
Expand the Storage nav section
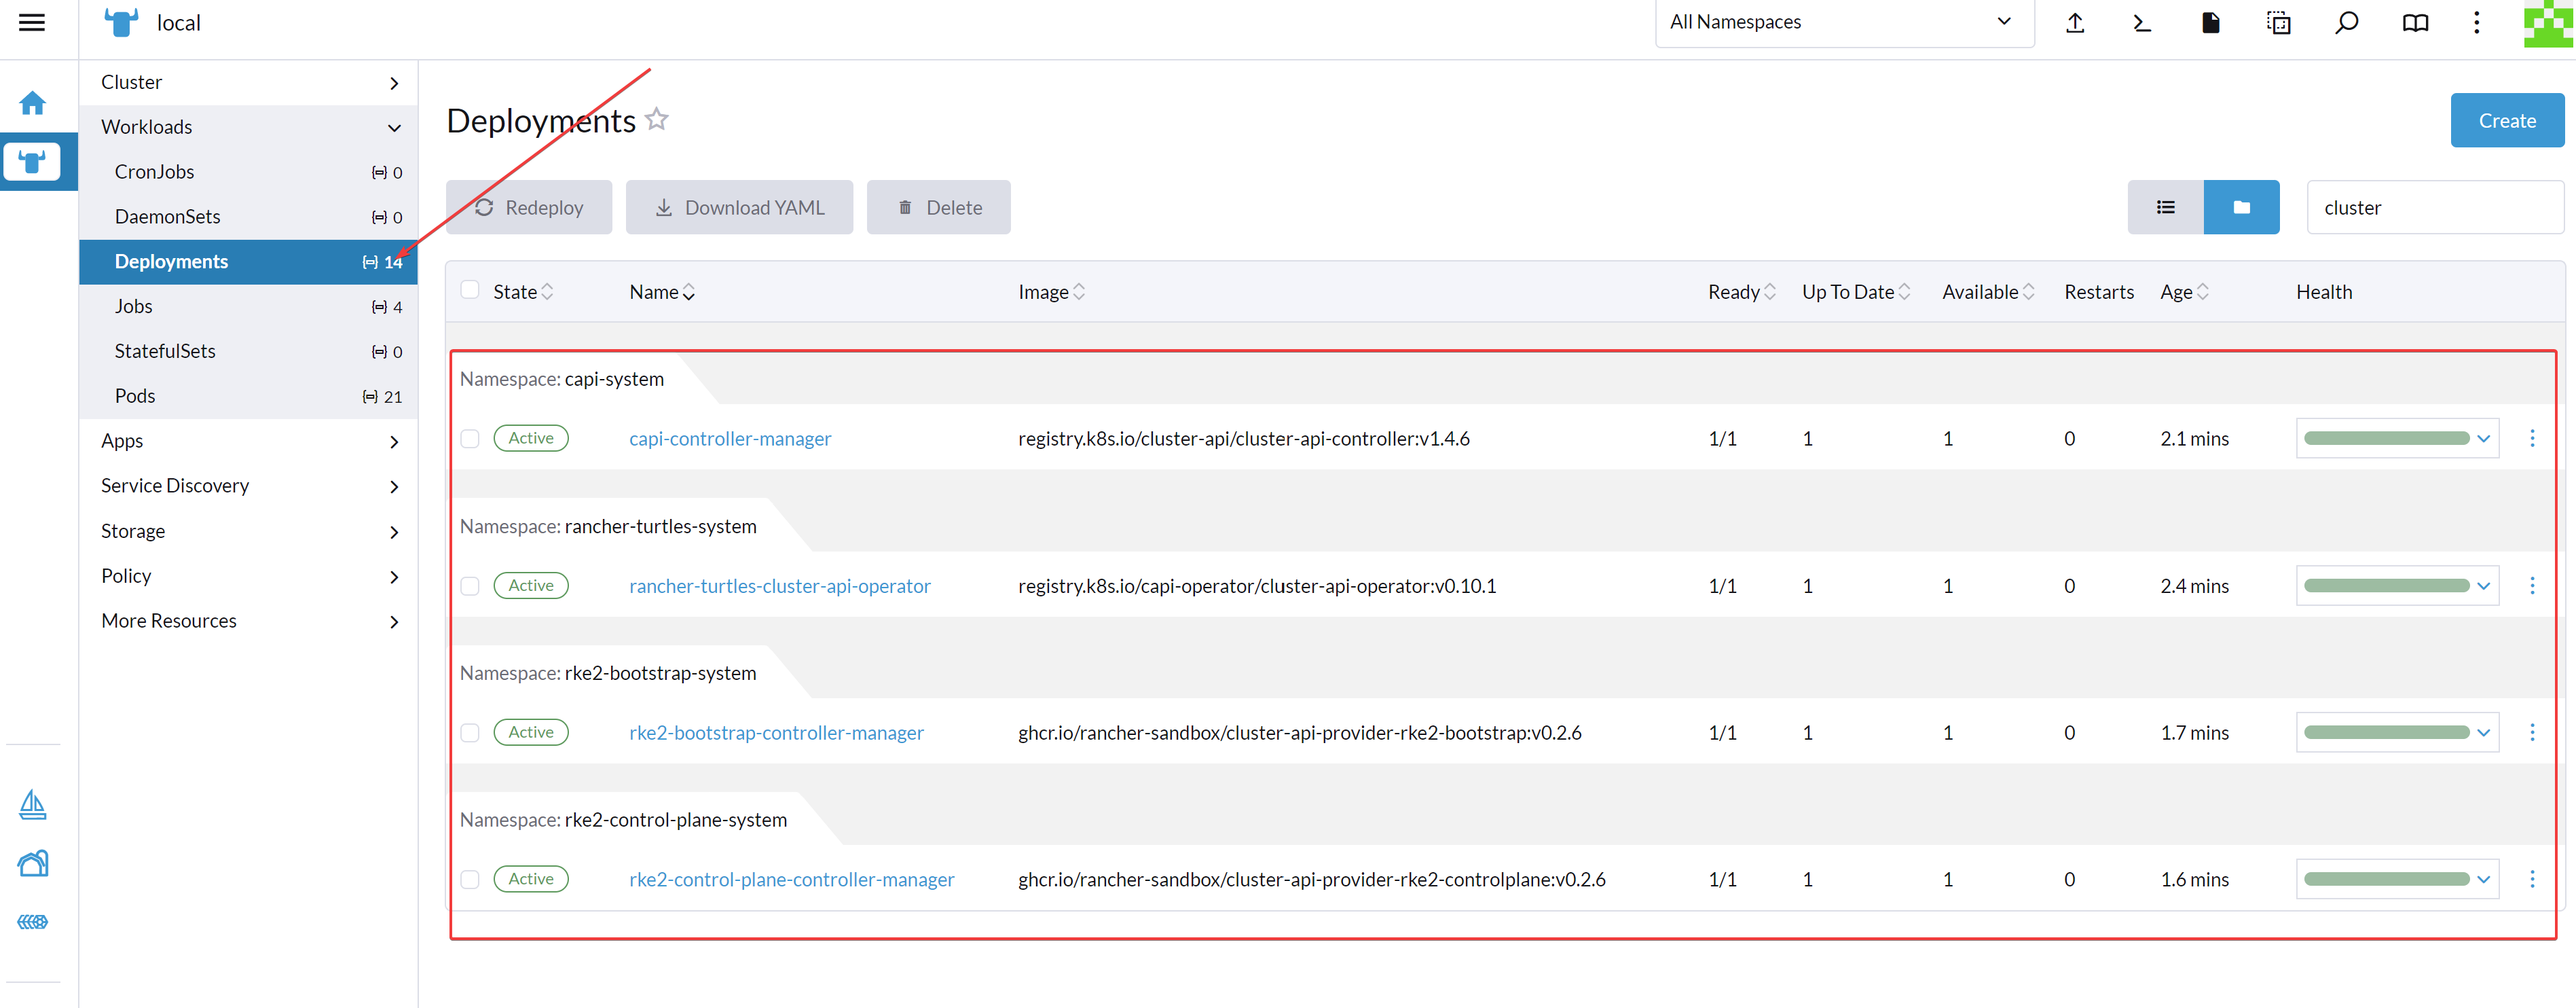pos(249,531)
